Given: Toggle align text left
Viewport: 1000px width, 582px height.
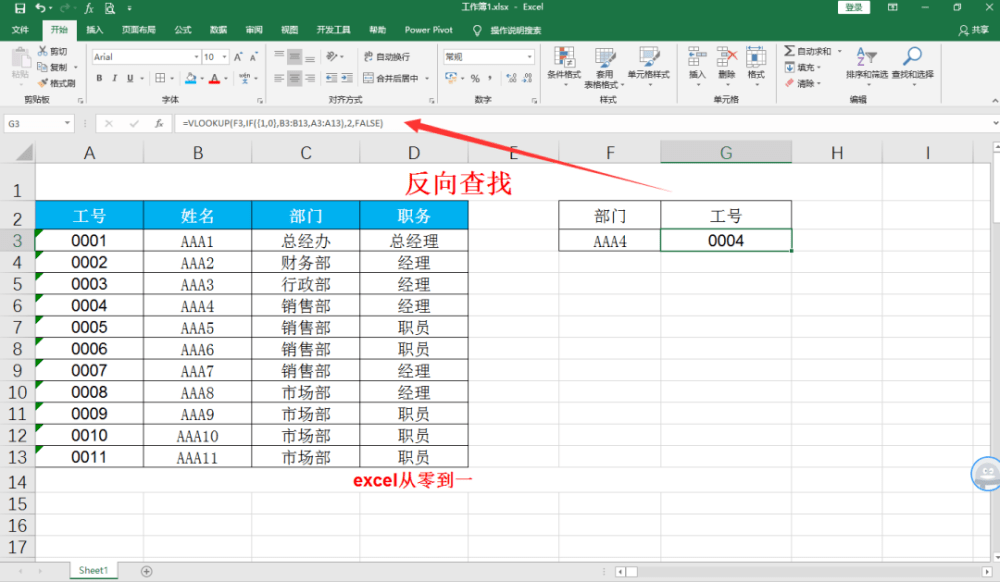Looking at the screenshot, I should [279, 78].
